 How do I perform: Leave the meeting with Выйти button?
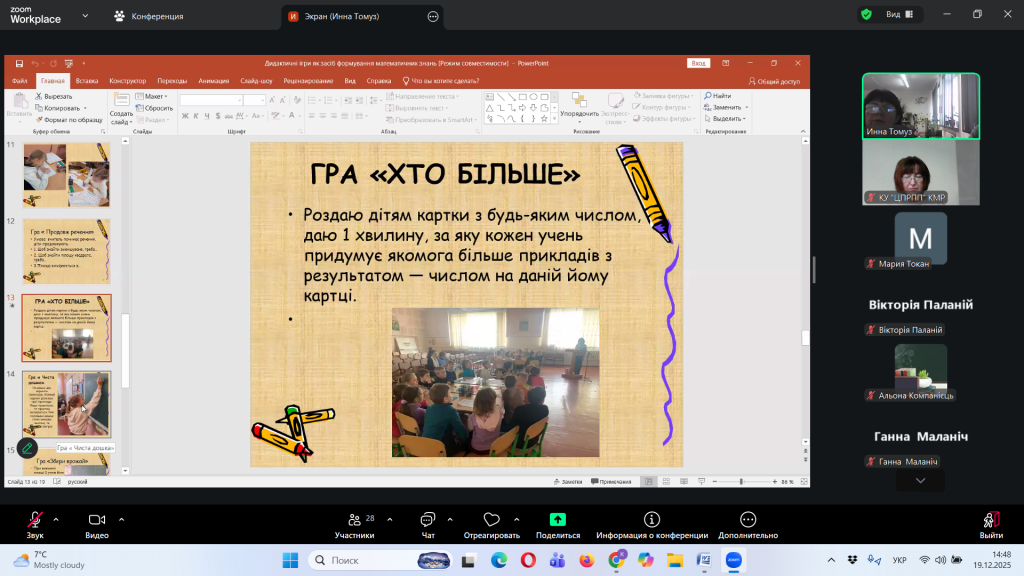(x=990, y=520)
